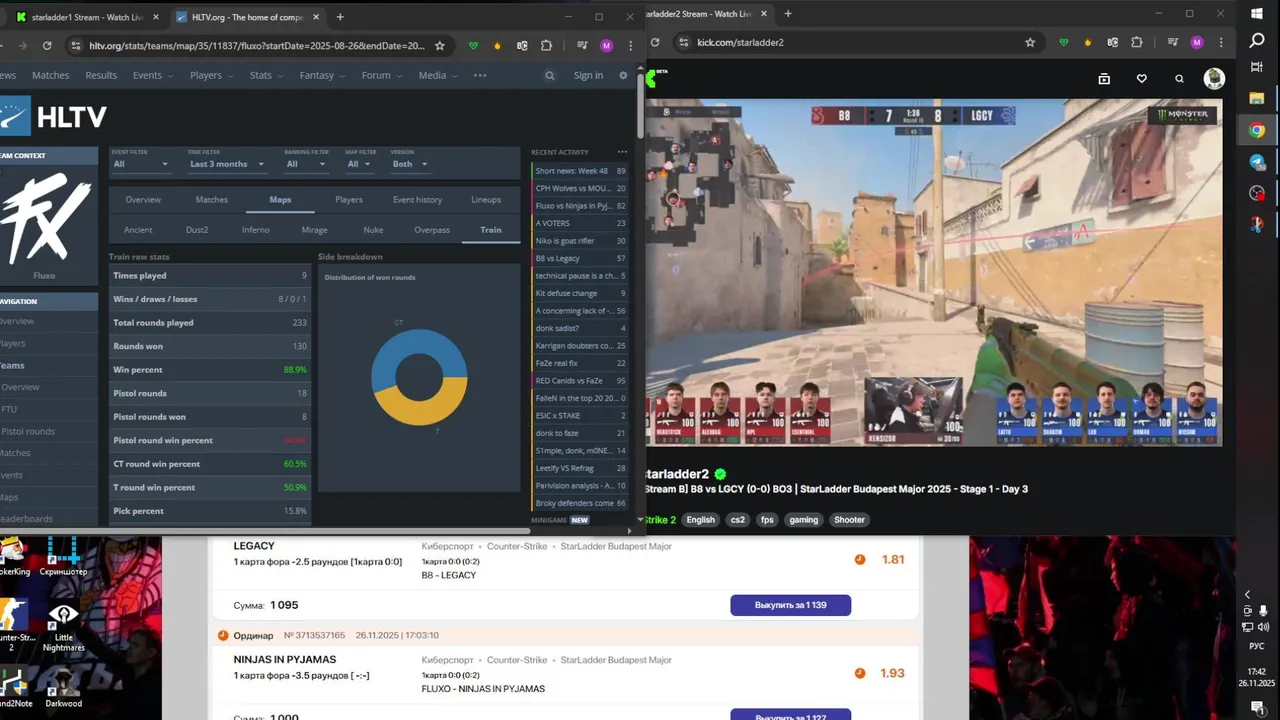Click the LEGACY bet cash-out button
This screenshot has width=1280, height=720.
pos(790,605)
